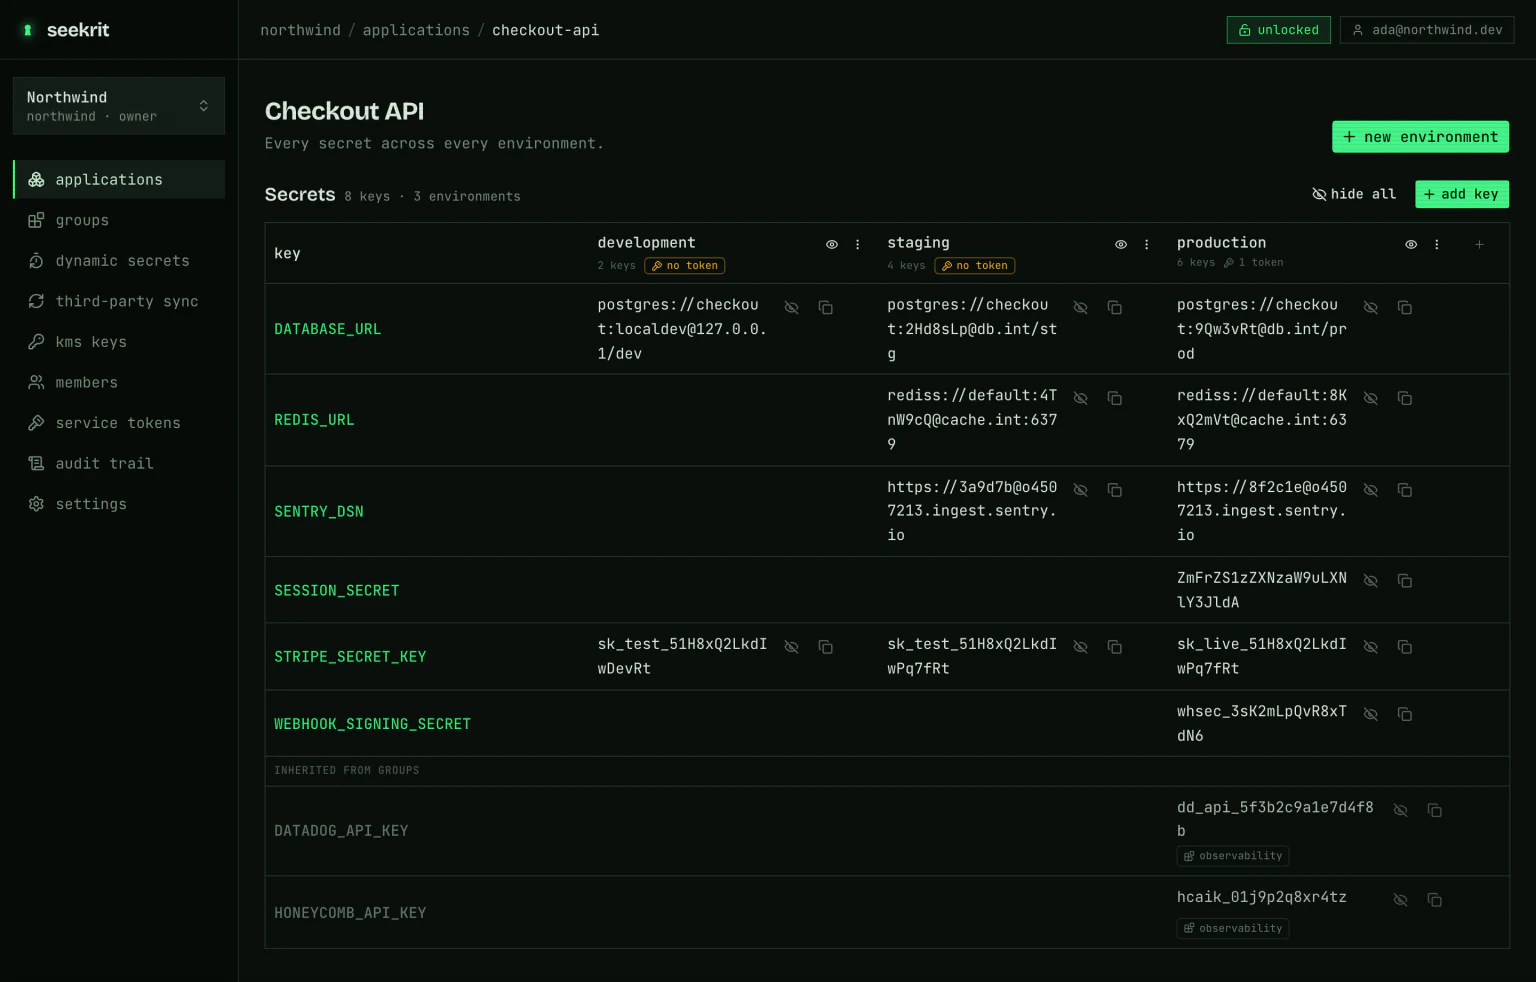Open staging environment options menu
Image resolution: width=1536 pixels, height=982 pixels.
pyautogui.click(x=1146, y=244)
